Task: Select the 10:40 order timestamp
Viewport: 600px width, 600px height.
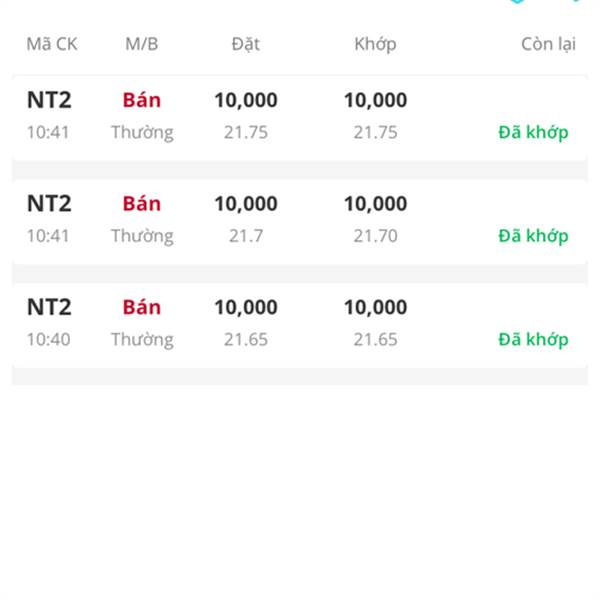Action: 48,339
